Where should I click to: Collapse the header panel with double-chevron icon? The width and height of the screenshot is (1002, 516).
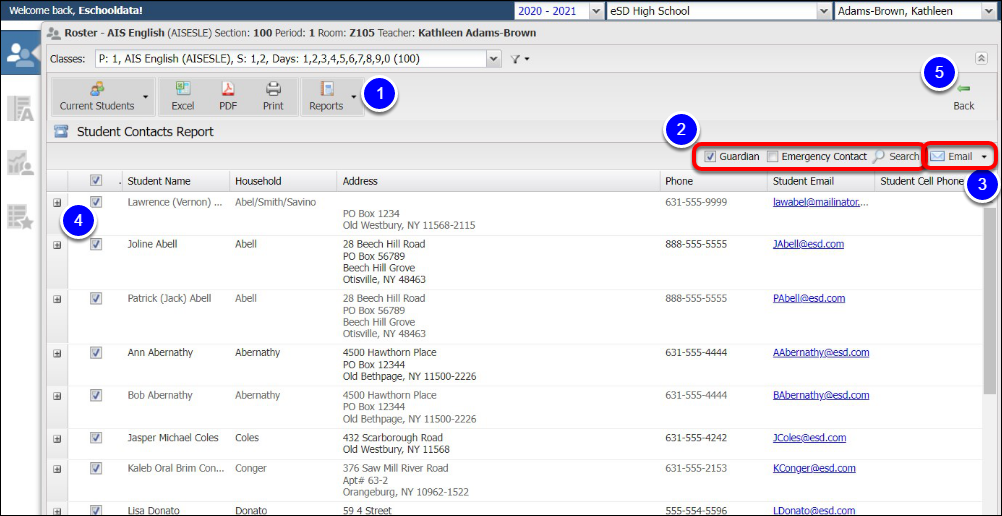coord(981,58)
